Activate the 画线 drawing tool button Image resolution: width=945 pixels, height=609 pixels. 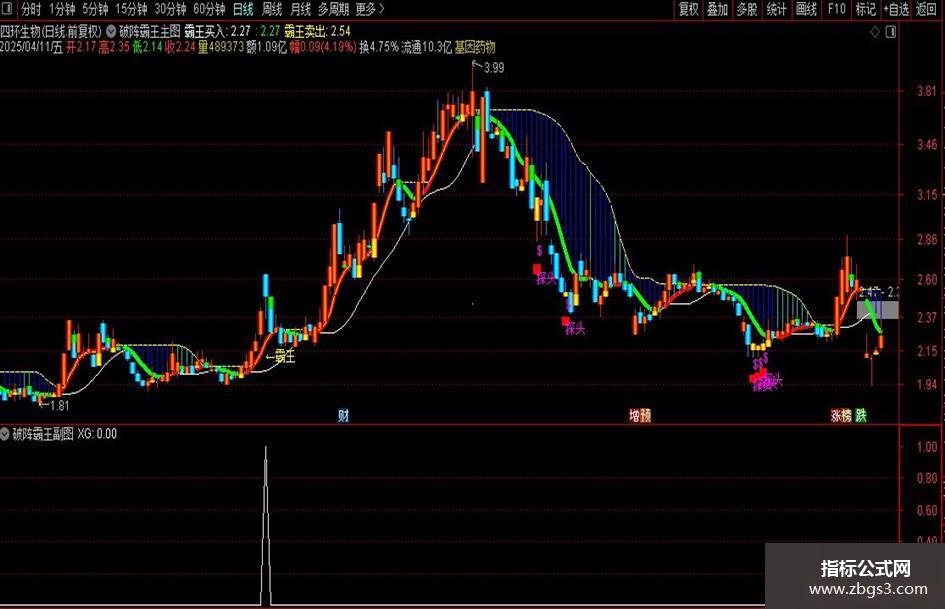point(806,9)
